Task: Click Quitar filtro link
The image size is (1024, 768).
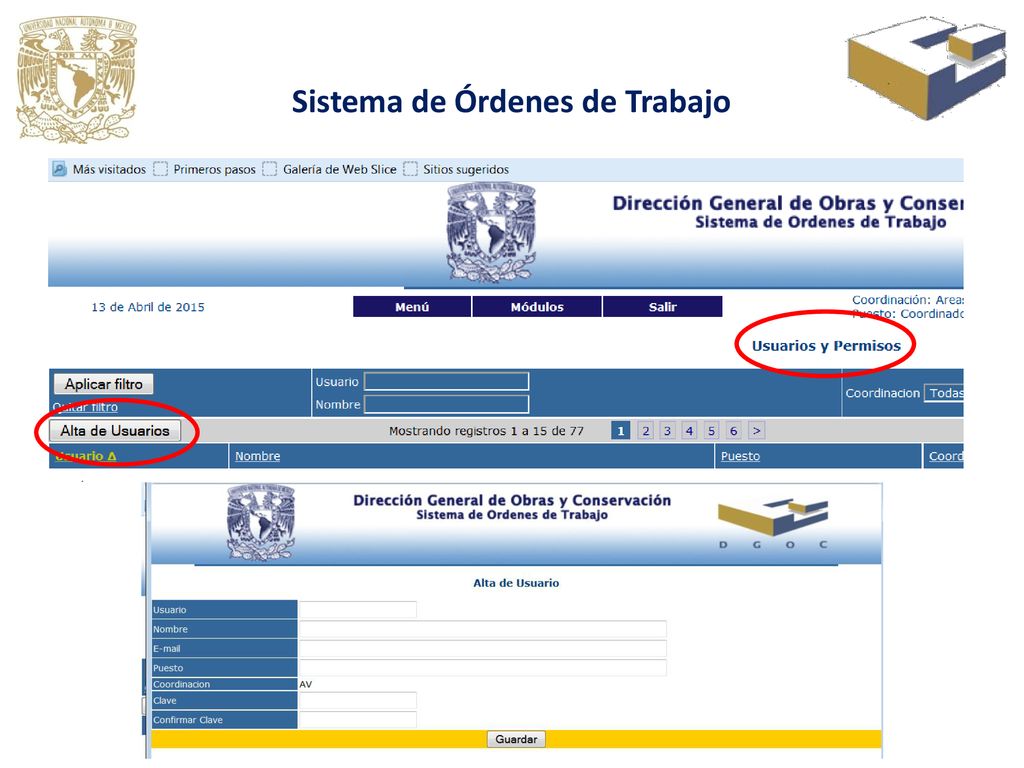Action: (x=86, y=408)
